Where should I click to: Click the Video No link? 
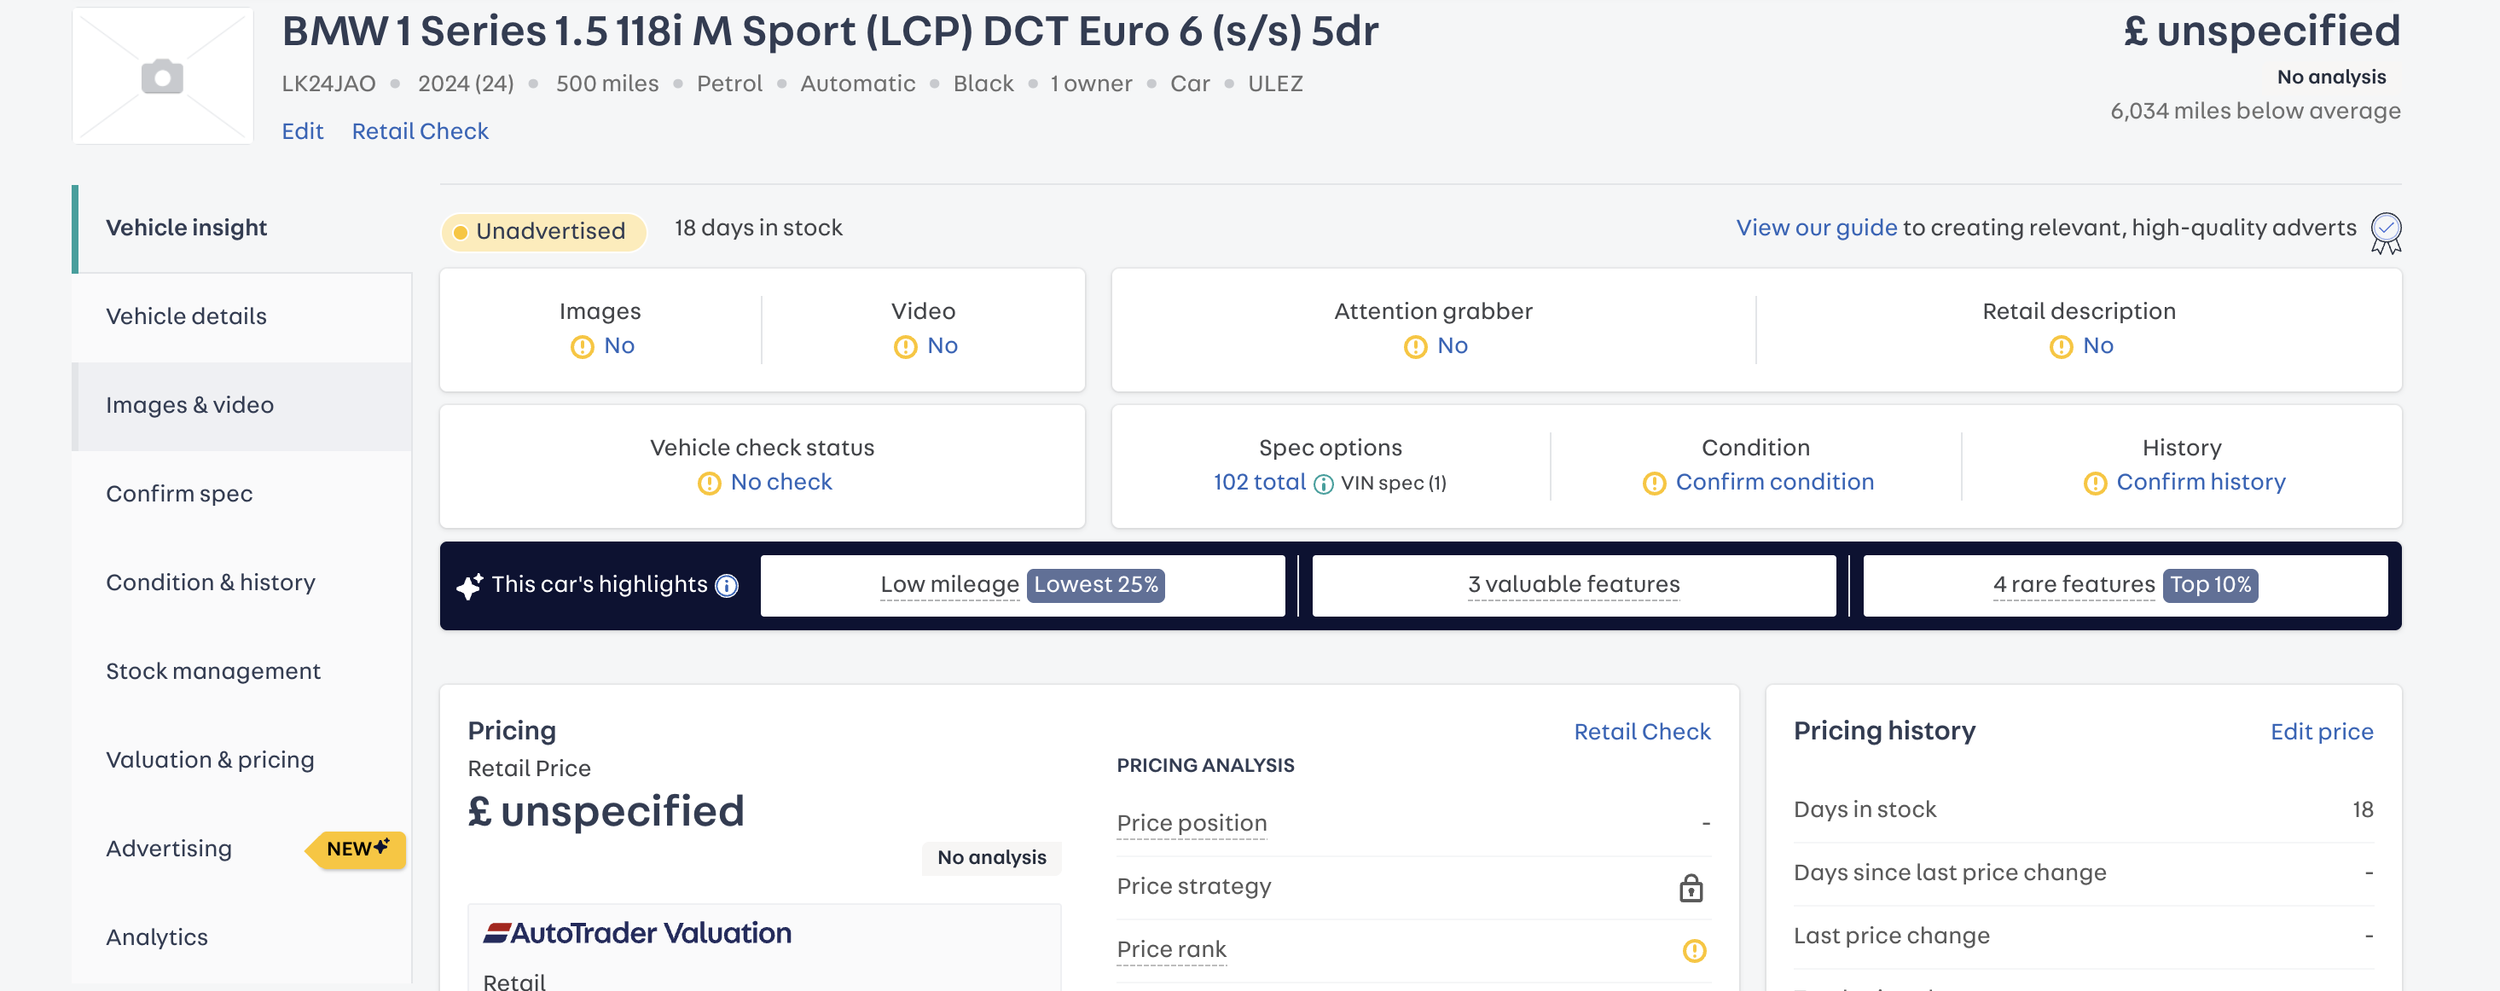tap(942, 346)
